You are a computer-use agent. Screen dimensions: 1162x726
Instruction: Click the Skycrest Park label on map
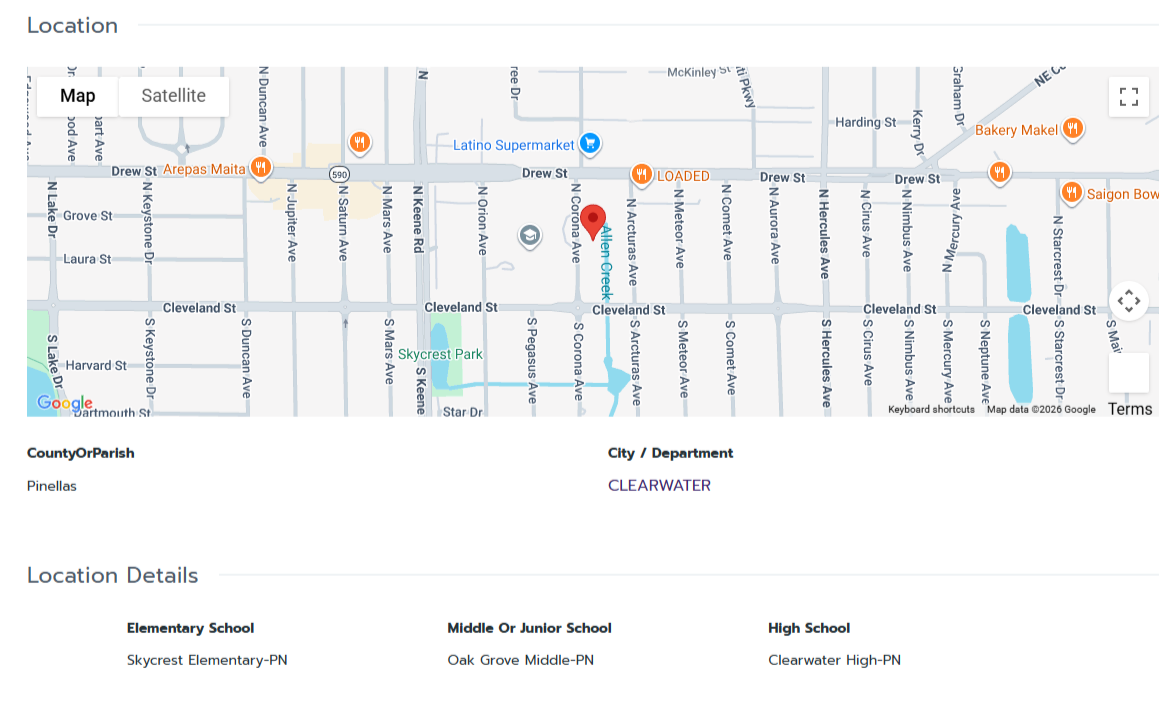[440, 354]
